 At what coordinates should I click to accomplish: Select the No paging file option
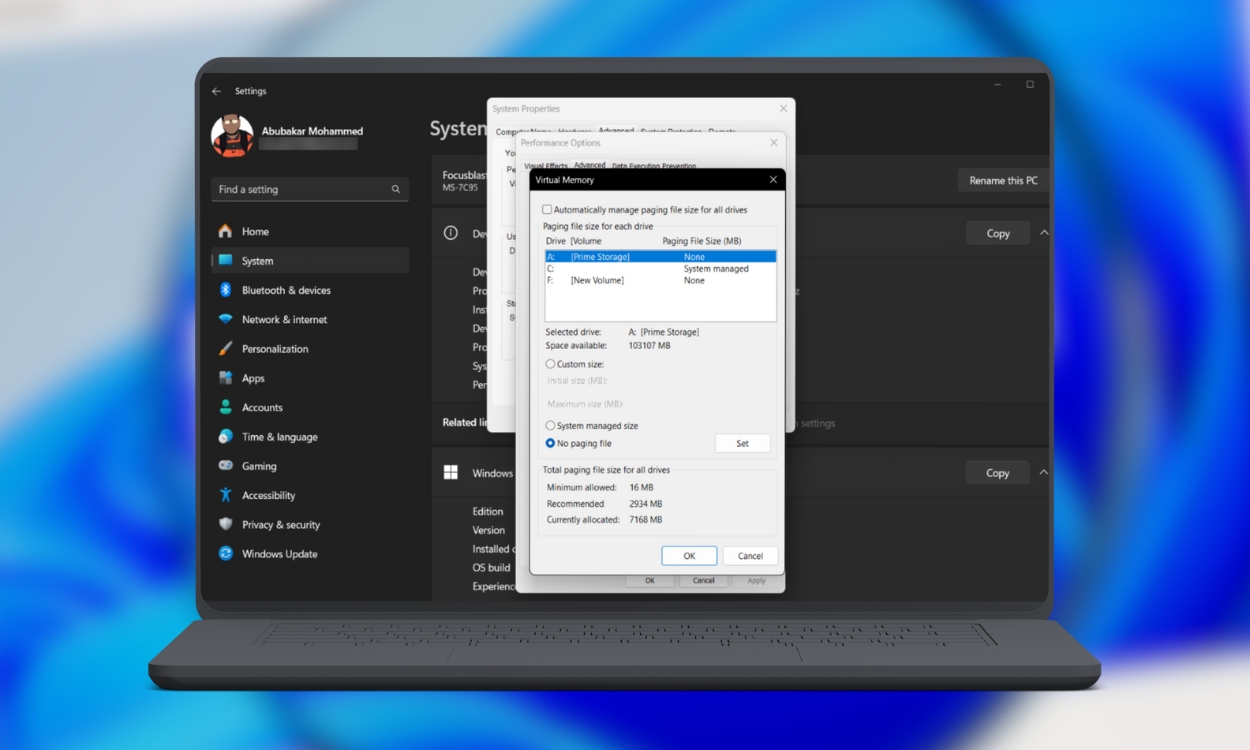point(550,443)
